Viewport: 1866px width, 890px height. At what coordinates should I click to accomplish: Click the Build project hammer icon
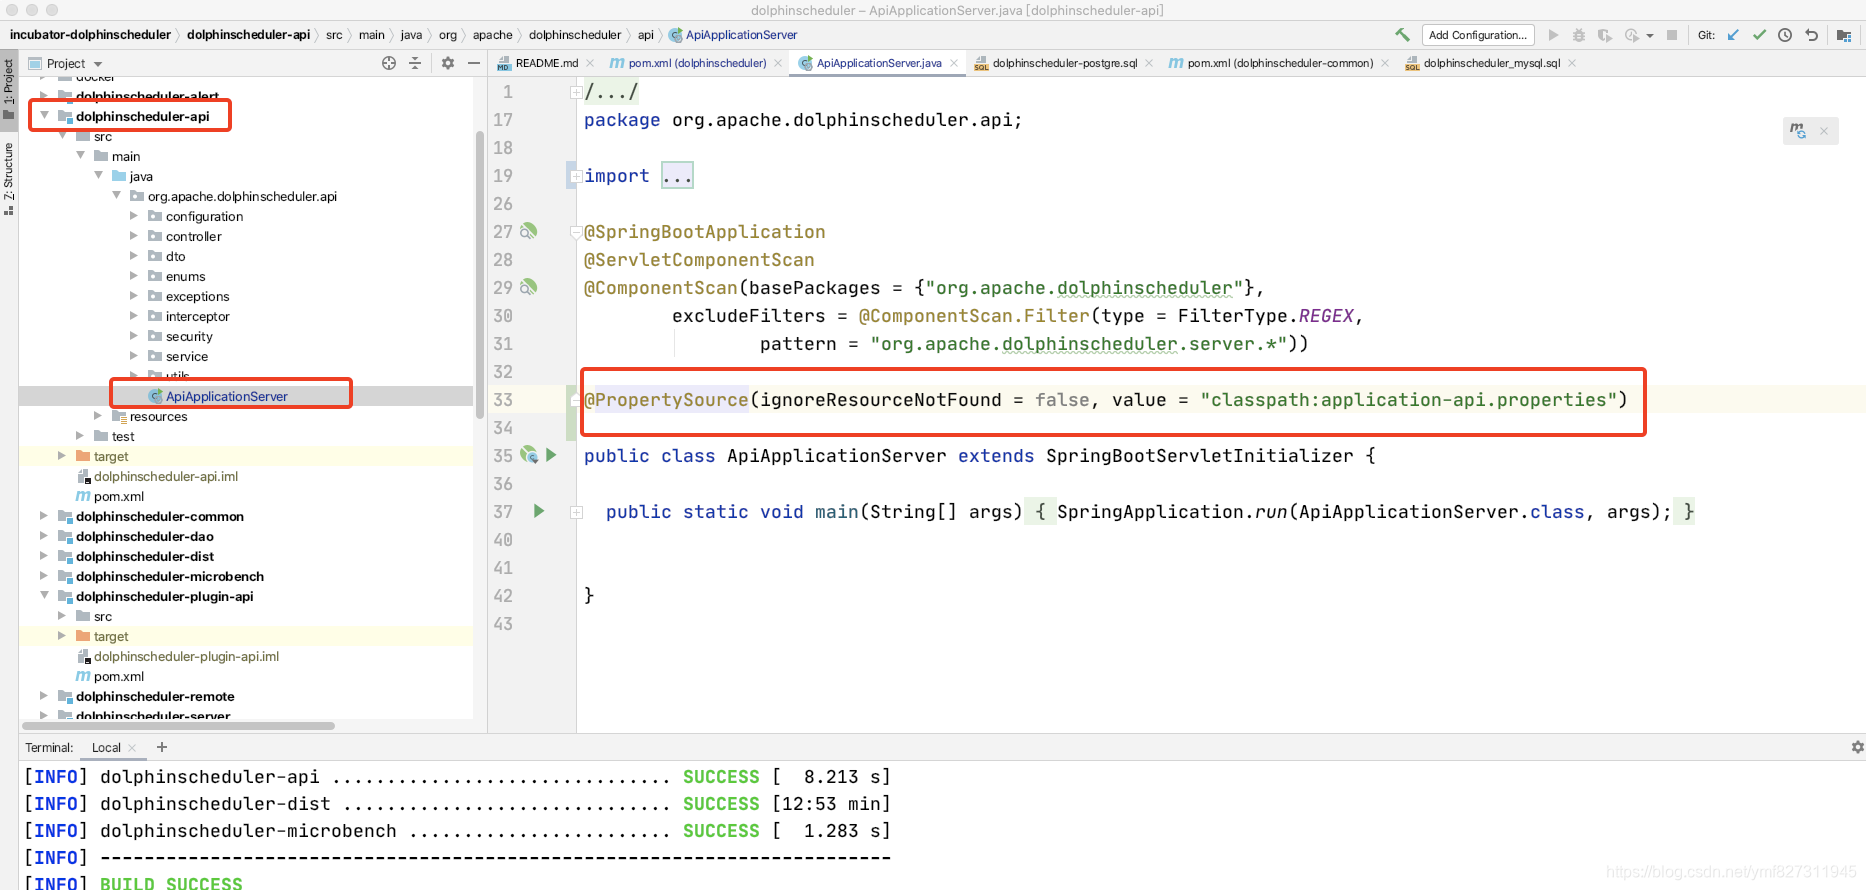1402,35
